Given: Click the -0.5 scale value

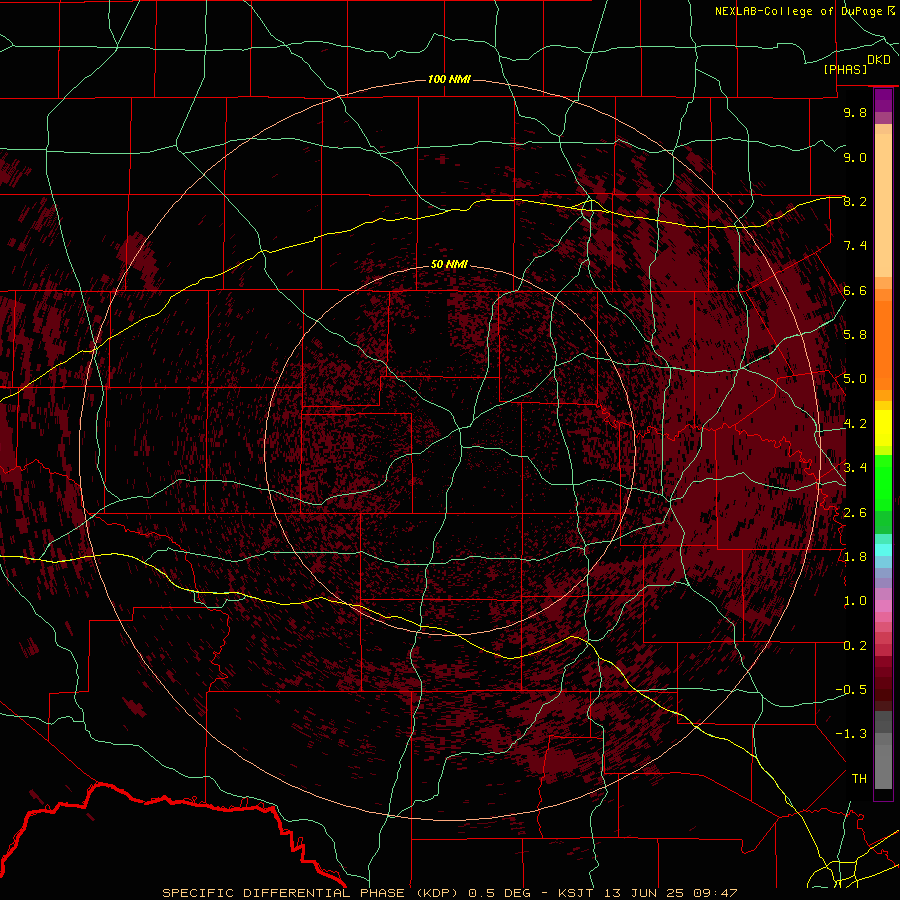Looking at the screenshot, I should pyautogui.click(x=851, y=689).
